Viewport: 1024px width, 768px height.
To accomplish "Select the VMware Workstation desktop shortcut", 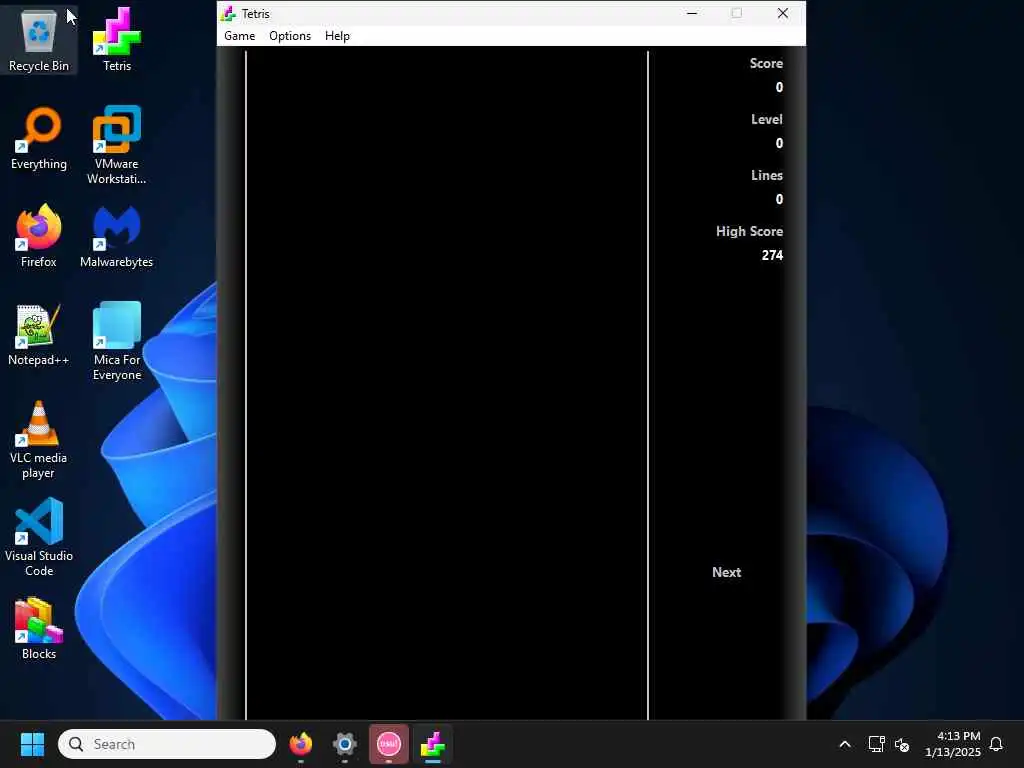I will point(117,145).
